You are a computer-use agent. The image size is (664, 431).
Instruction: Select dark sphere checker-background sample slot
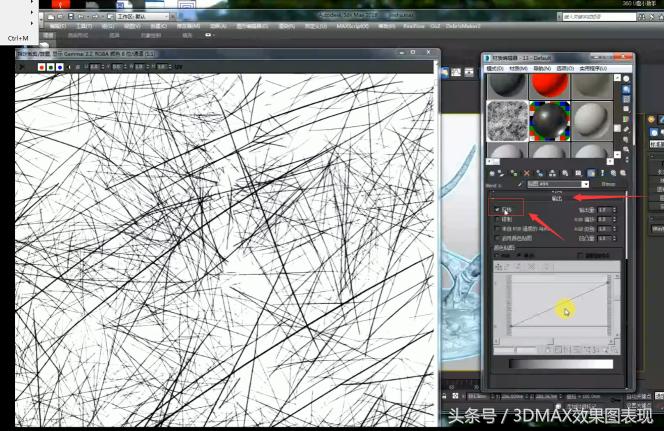(549, 121)
